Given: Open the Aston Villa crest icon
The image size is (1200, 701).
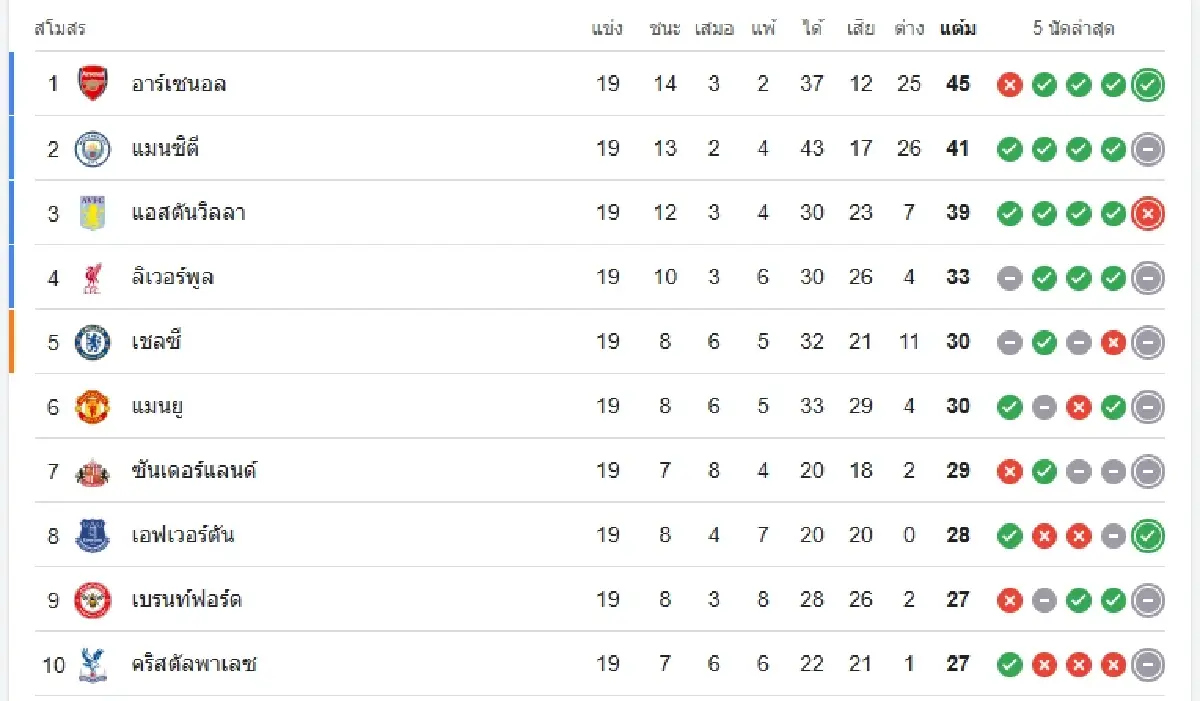Looking at the screenshot, I should pos(93,213).
